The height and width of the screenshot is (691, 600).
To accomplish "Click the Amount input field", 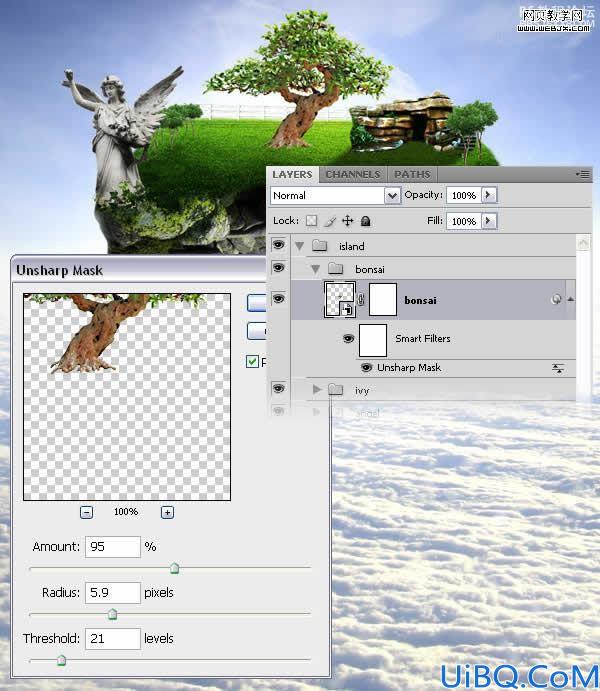I will (113, 547).
